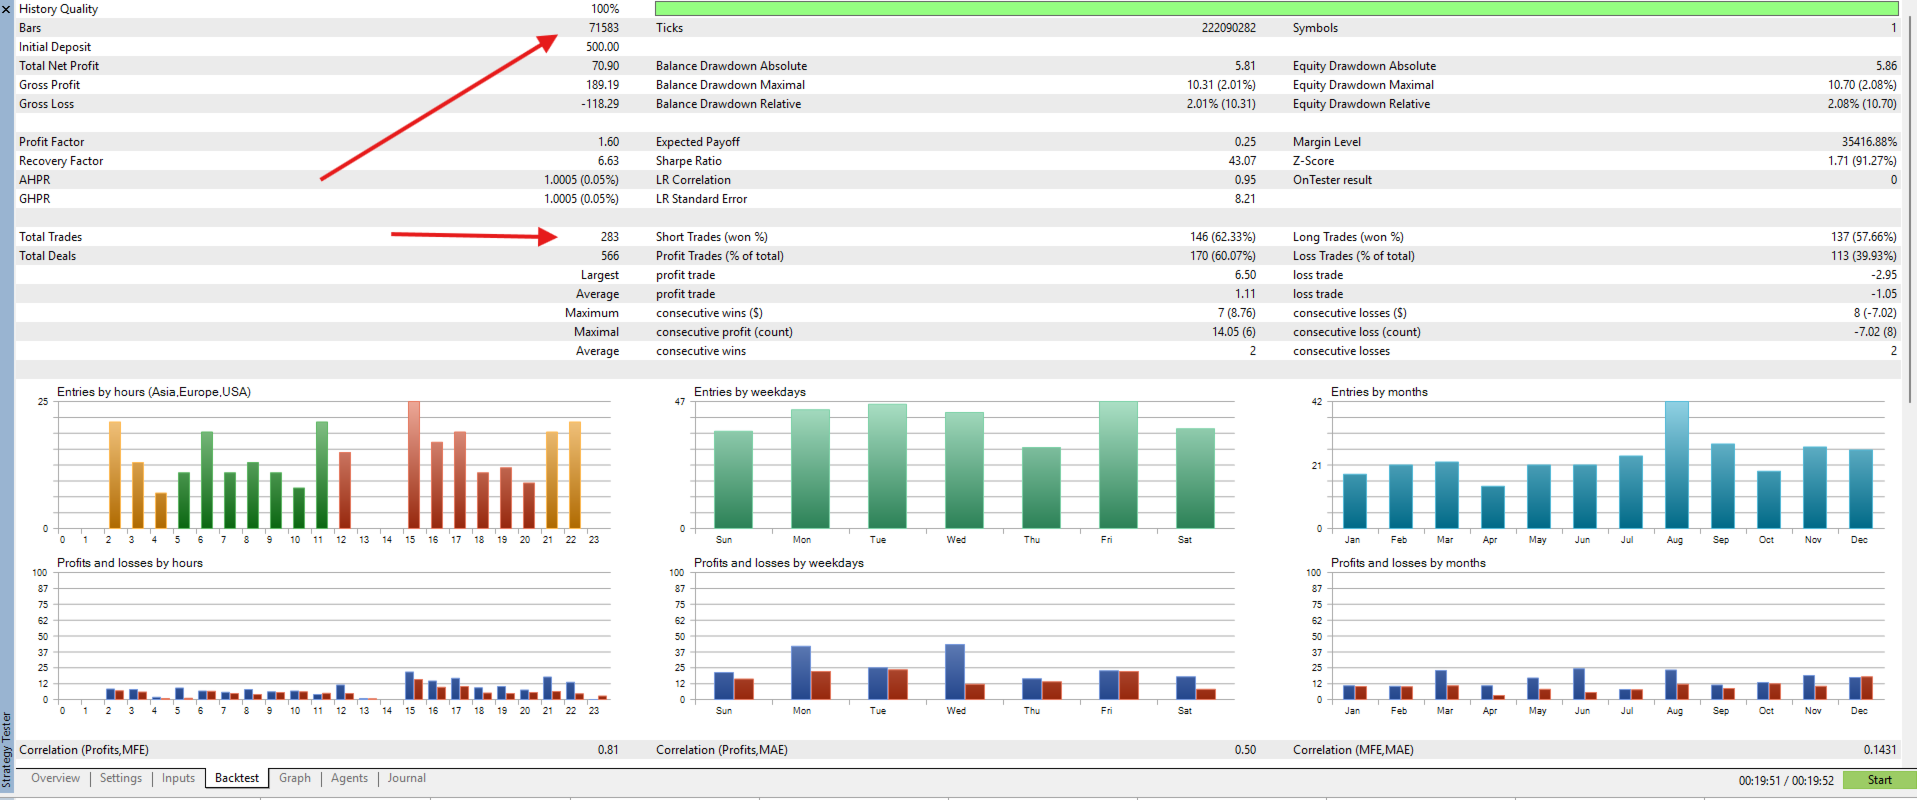Open the Agents tab
This screenshot has width=1917, height=800.
[349, 778]
